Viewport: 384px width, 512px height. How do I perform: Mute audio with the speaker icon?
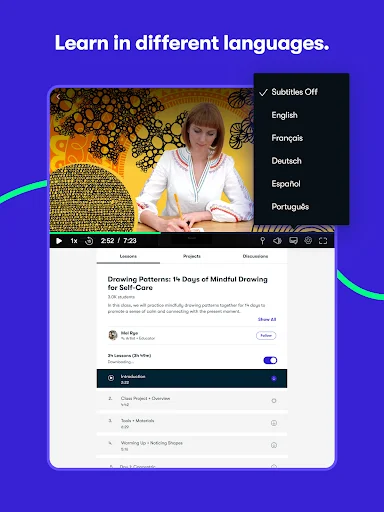coord(277,241)
